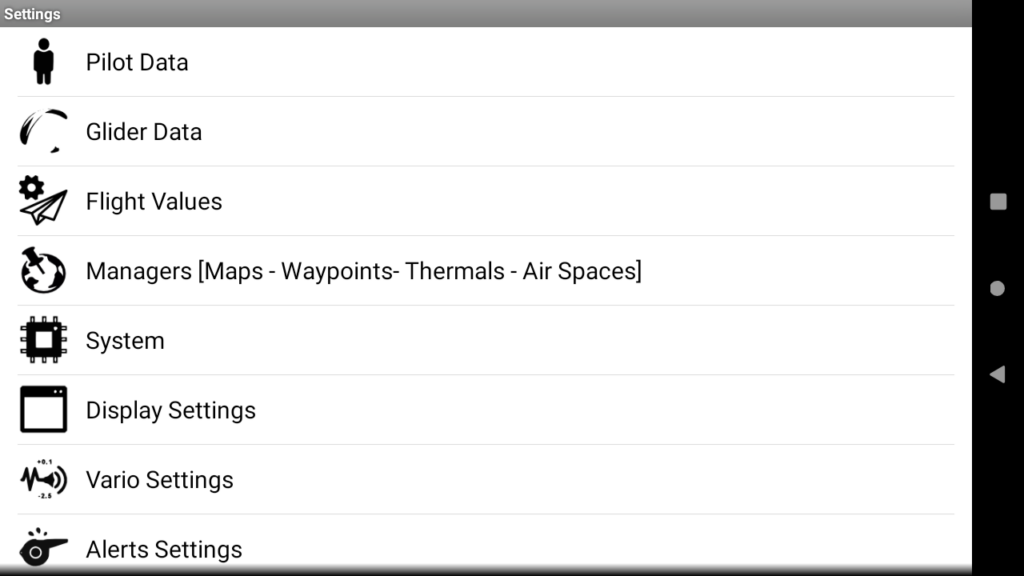The image size is (1024, 576).
Task: Tap the Android recent apps square
Action: 998,201
